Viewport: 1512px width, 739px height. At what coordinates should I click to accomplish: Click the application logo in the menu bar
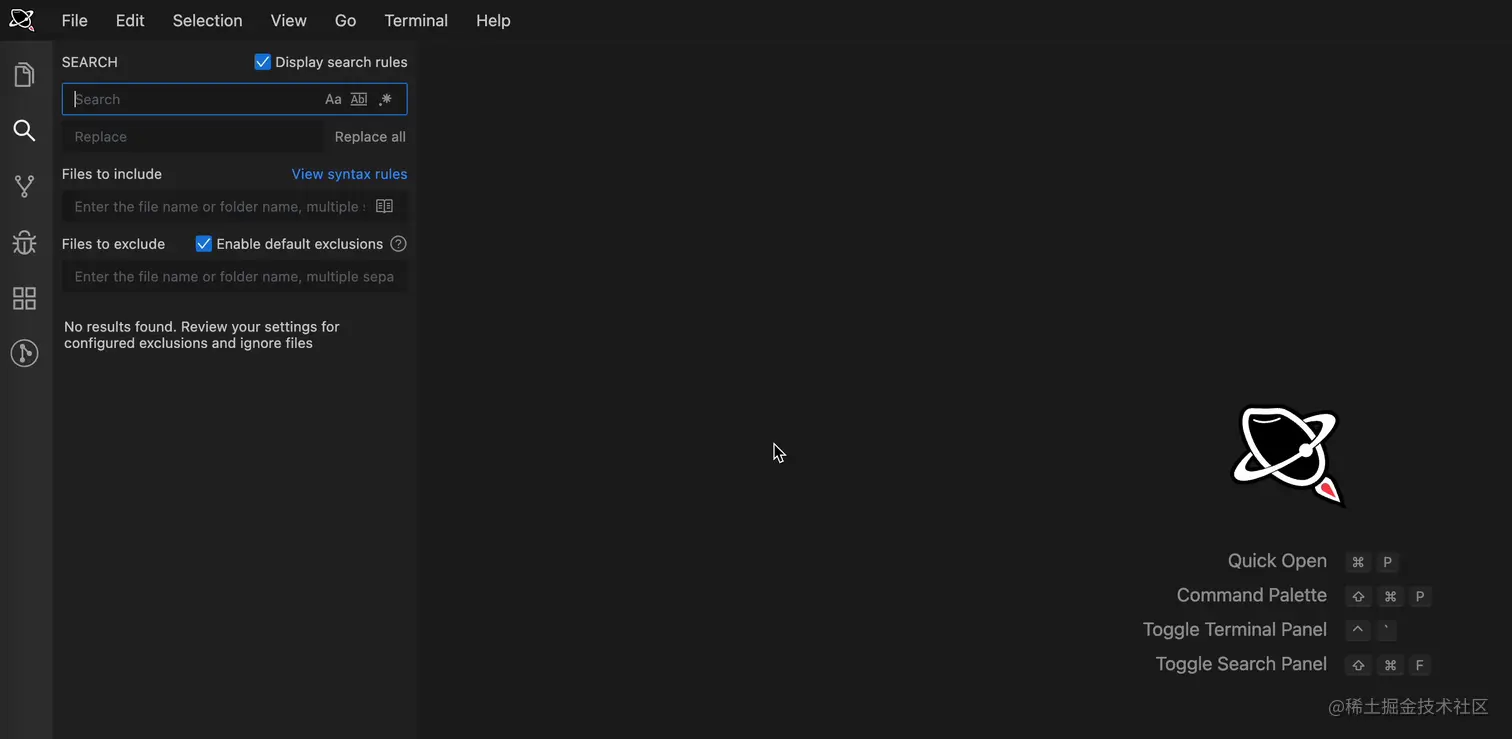point(21,19)
